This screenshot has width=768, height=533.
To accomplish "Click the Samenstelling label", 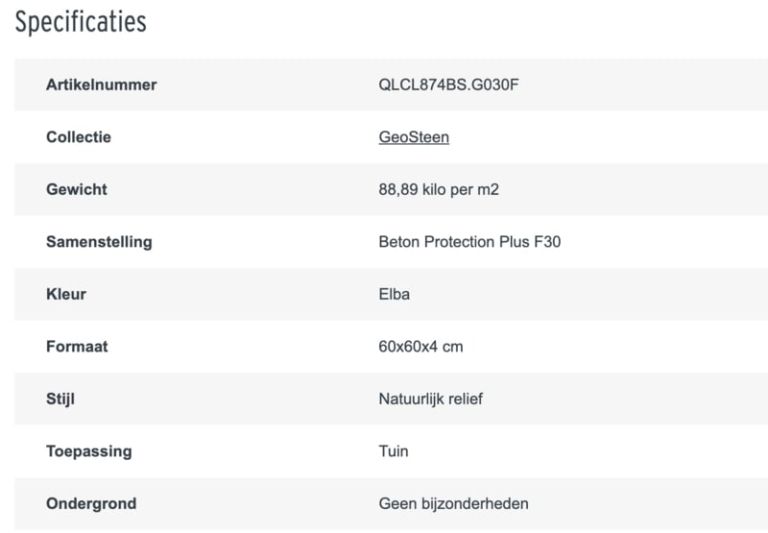I will click(x=99, y=242).
